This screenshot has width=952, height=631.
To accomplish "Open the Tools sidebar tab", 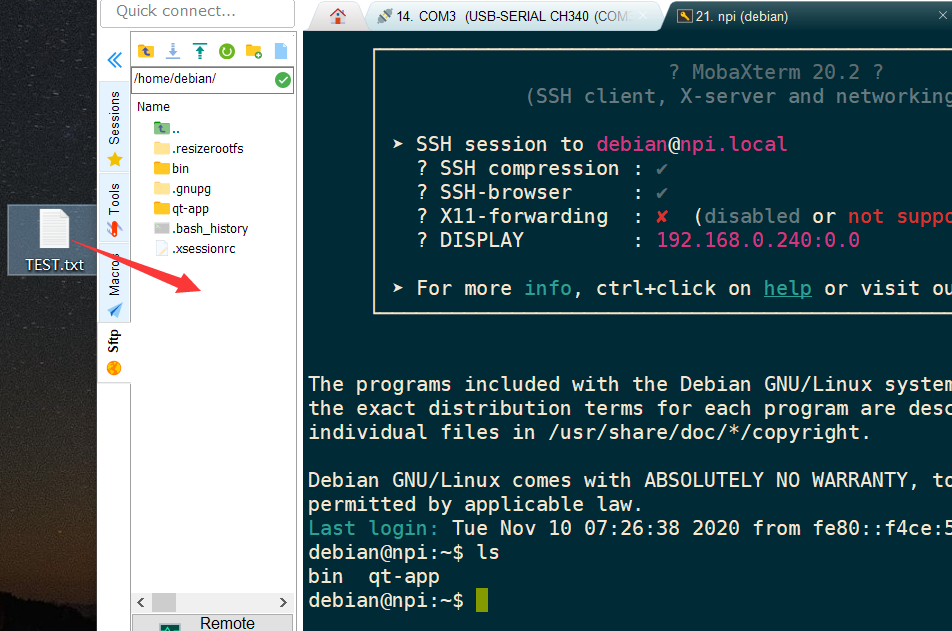I will tap(114, 208).
